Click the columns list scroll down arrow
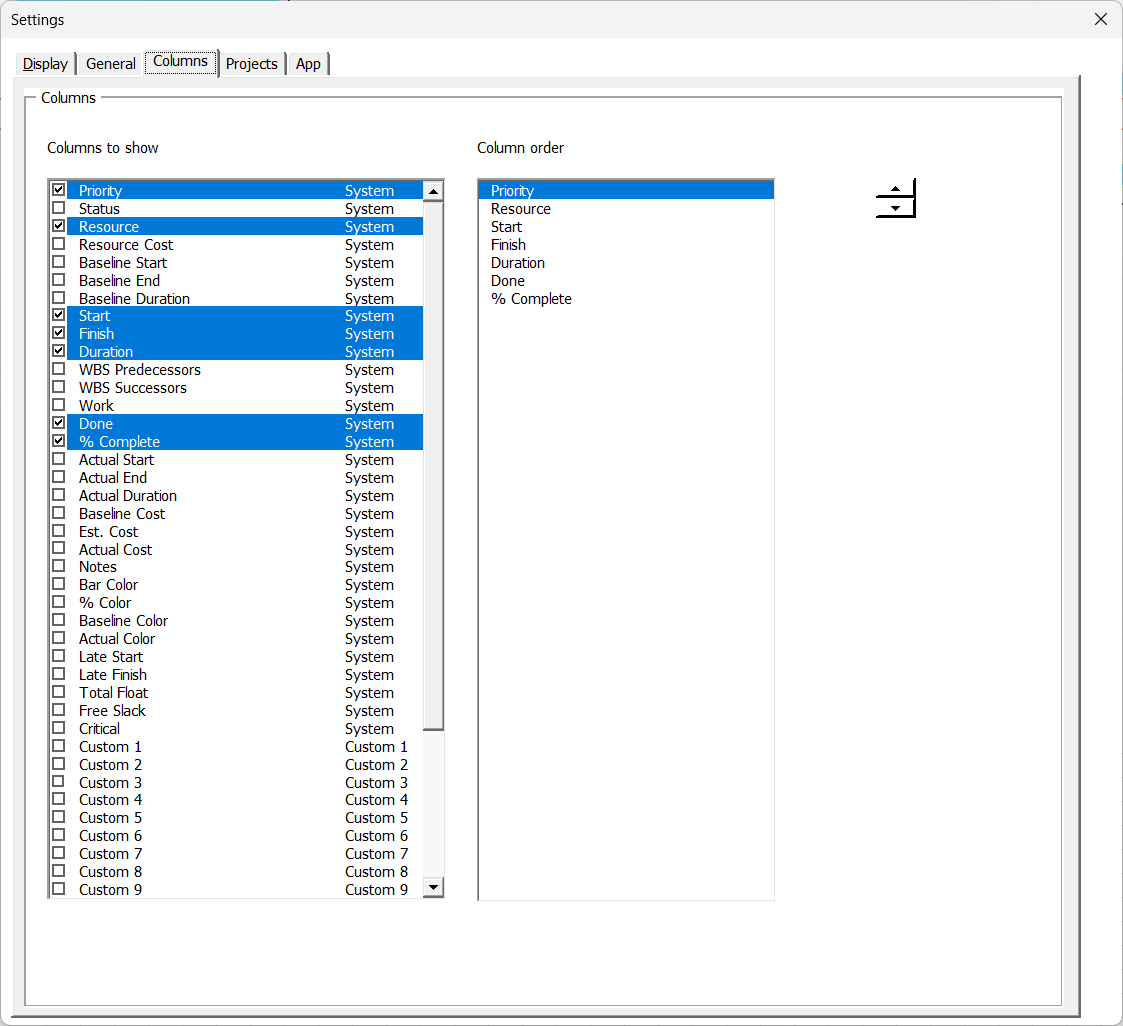This screenshot has height=1026, width=1123. coord(433,887)
